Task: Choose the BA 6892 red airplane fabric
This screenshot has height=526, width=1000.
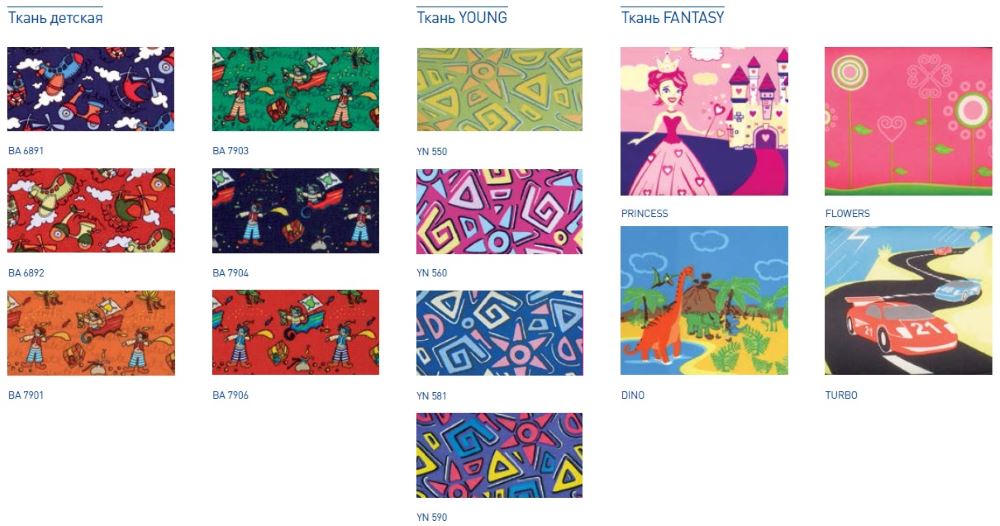Action: pos(91,210)
